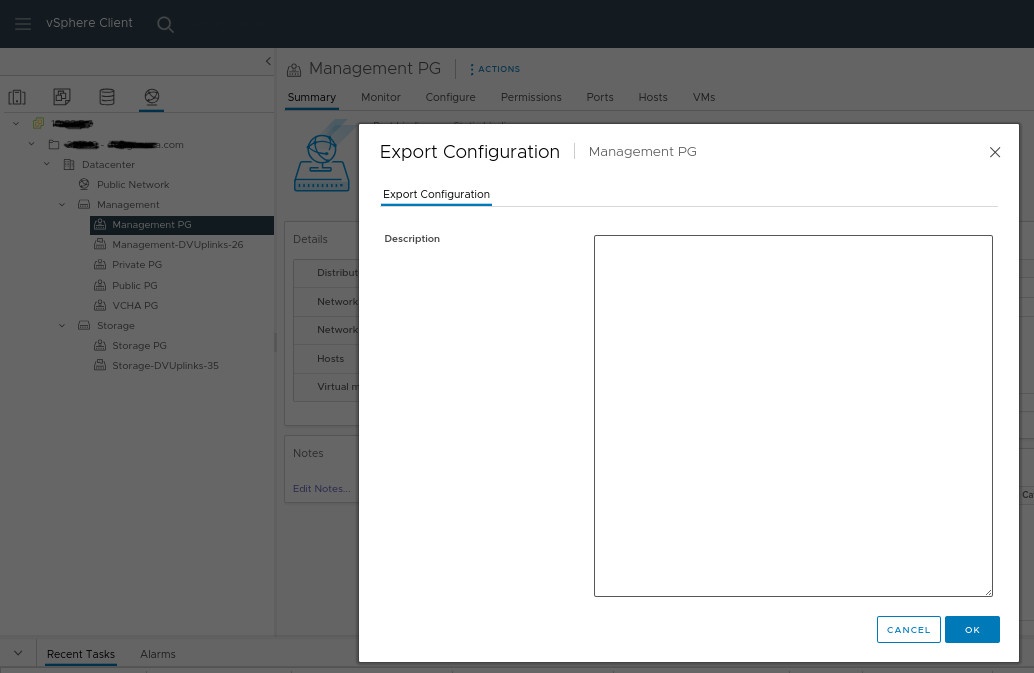Collapse the left navigation sidebar
Screen dimensions: 1034x673
pos(268,62)
